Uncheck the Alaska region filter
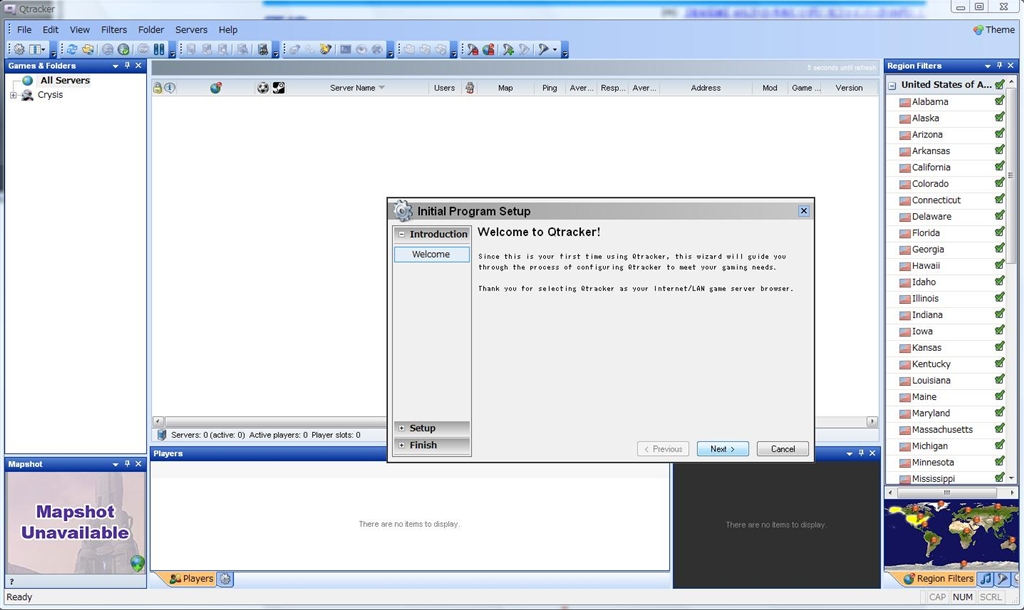This screenshot has height=610, width=1024. 1000,117
